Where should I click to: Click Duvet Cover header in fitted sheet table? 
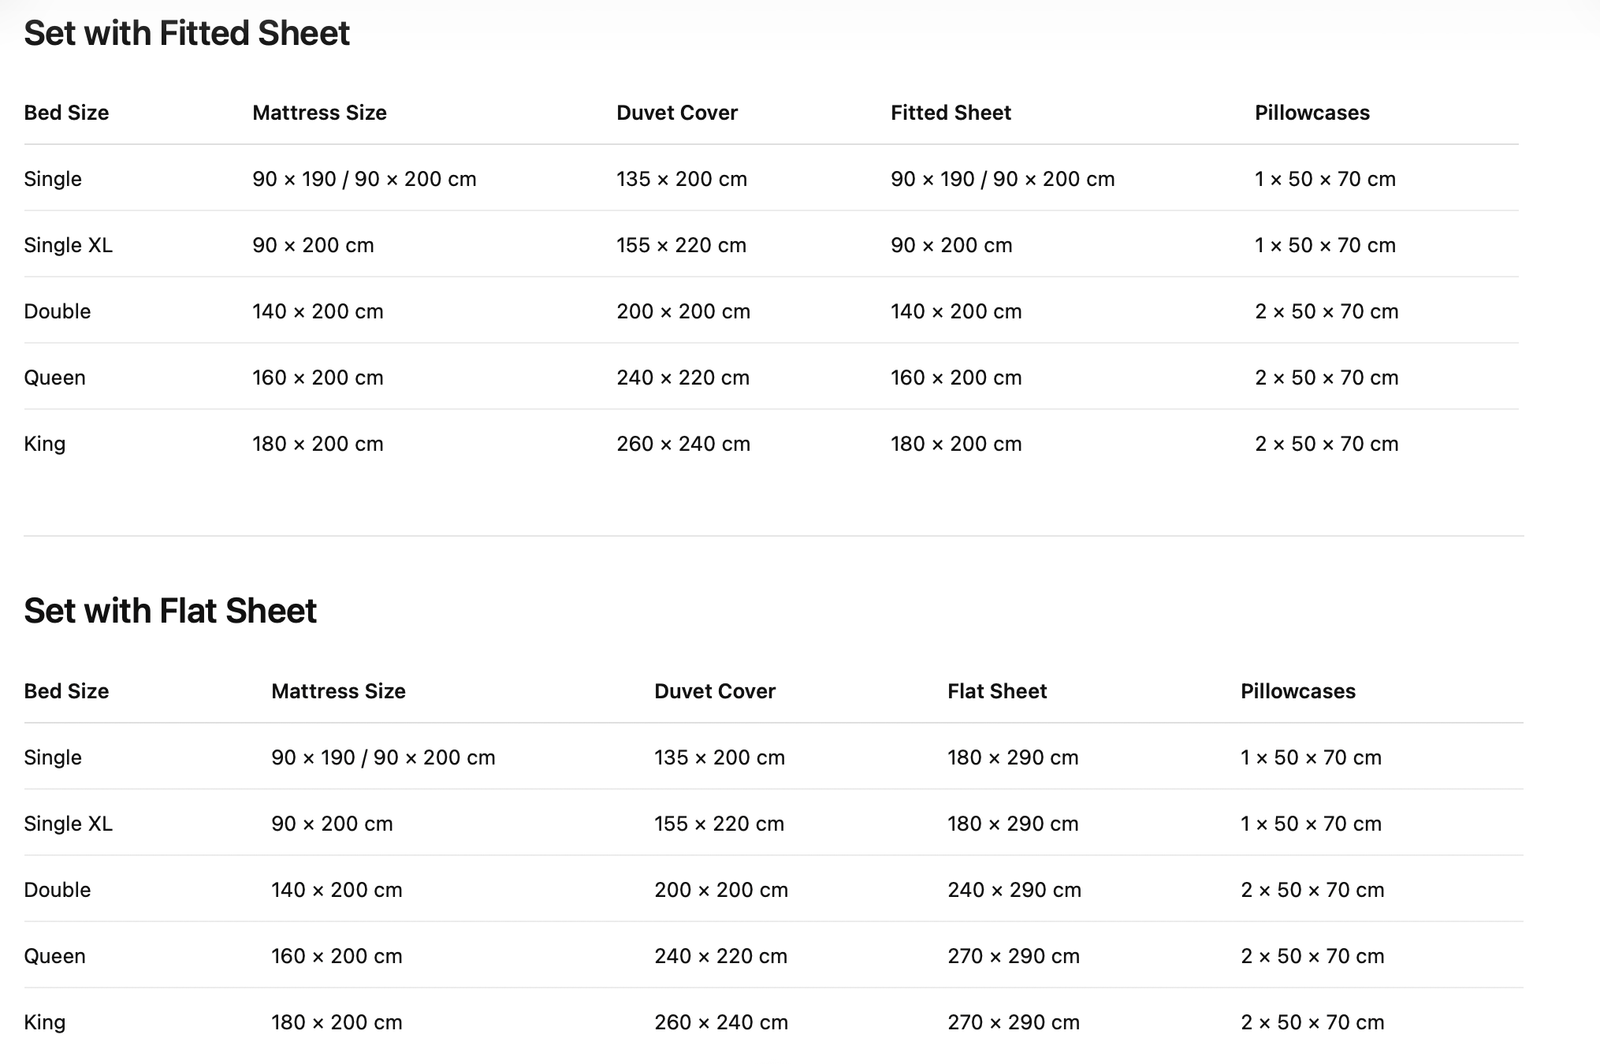[677, 113]
